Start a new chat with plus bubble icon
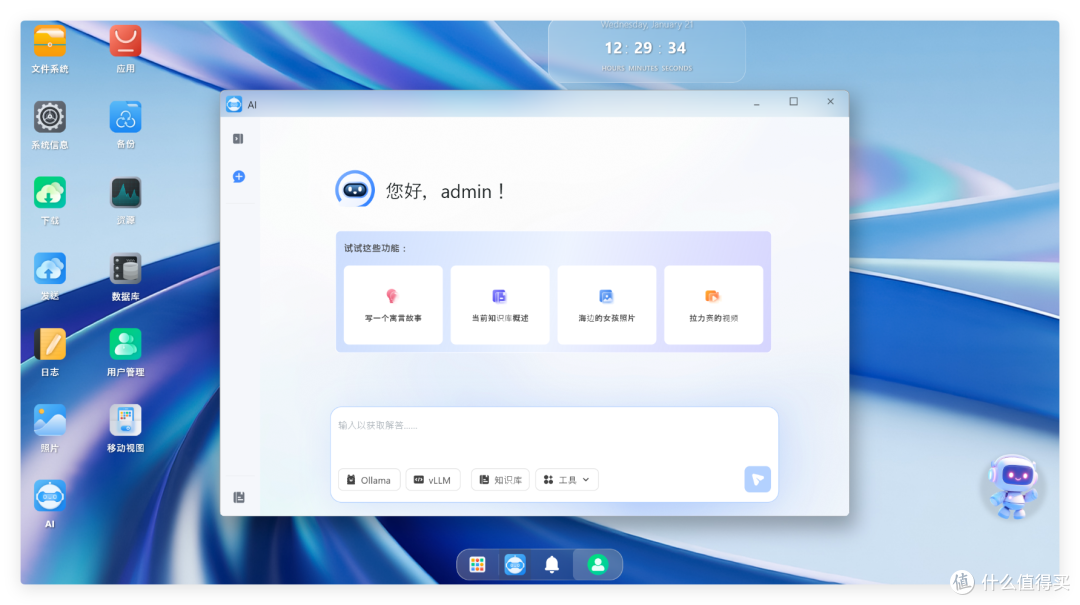Screen dimensions: 1080x605 239,177
